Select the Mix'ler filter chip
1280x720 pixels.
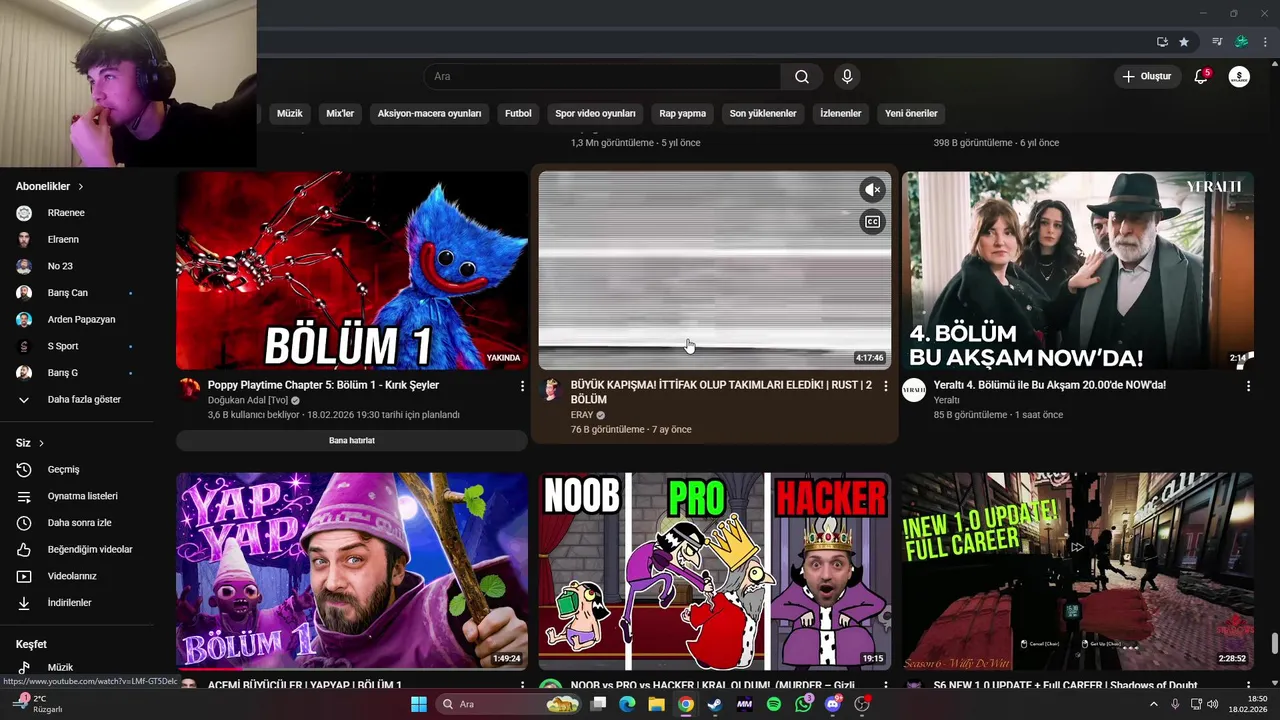tap(340, 113)
